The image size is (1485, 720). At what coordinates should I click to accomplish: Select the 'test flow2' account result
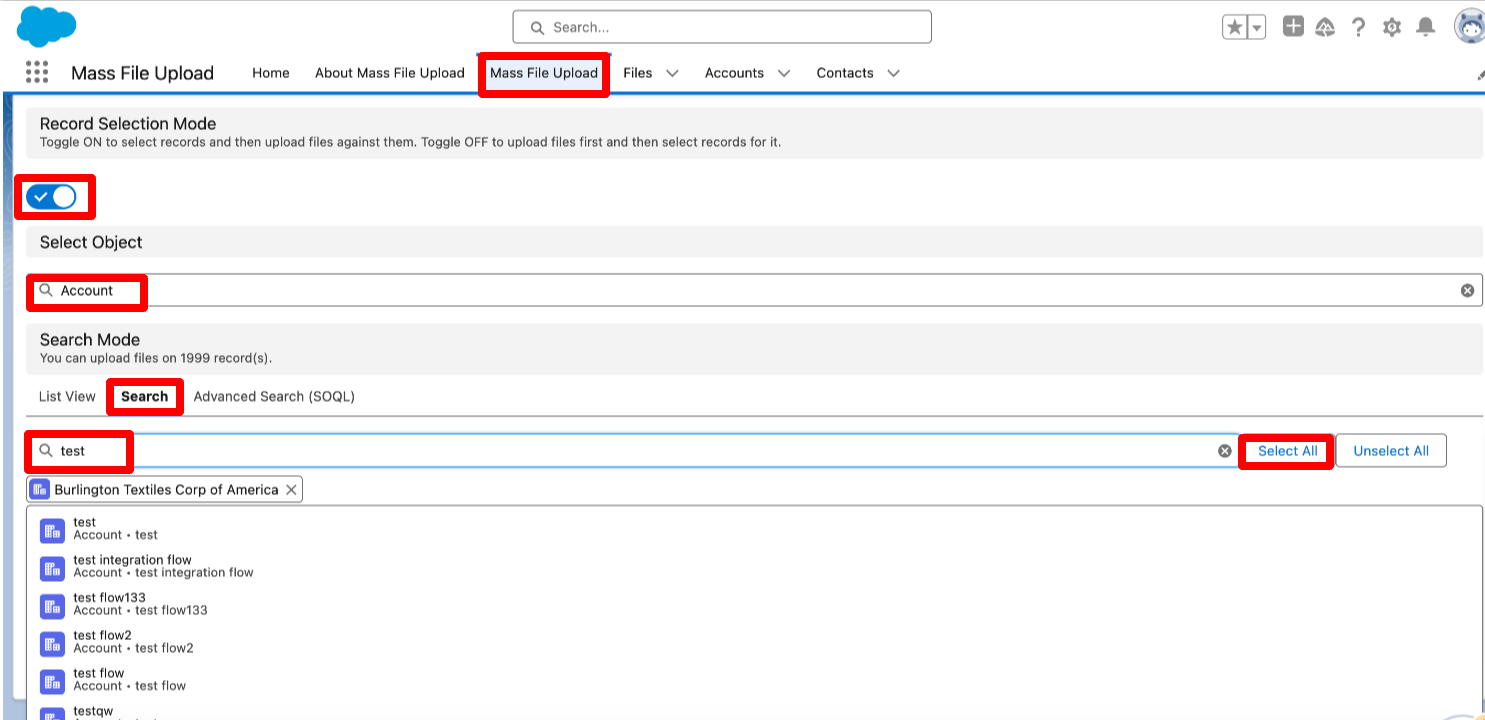(755, 642)
